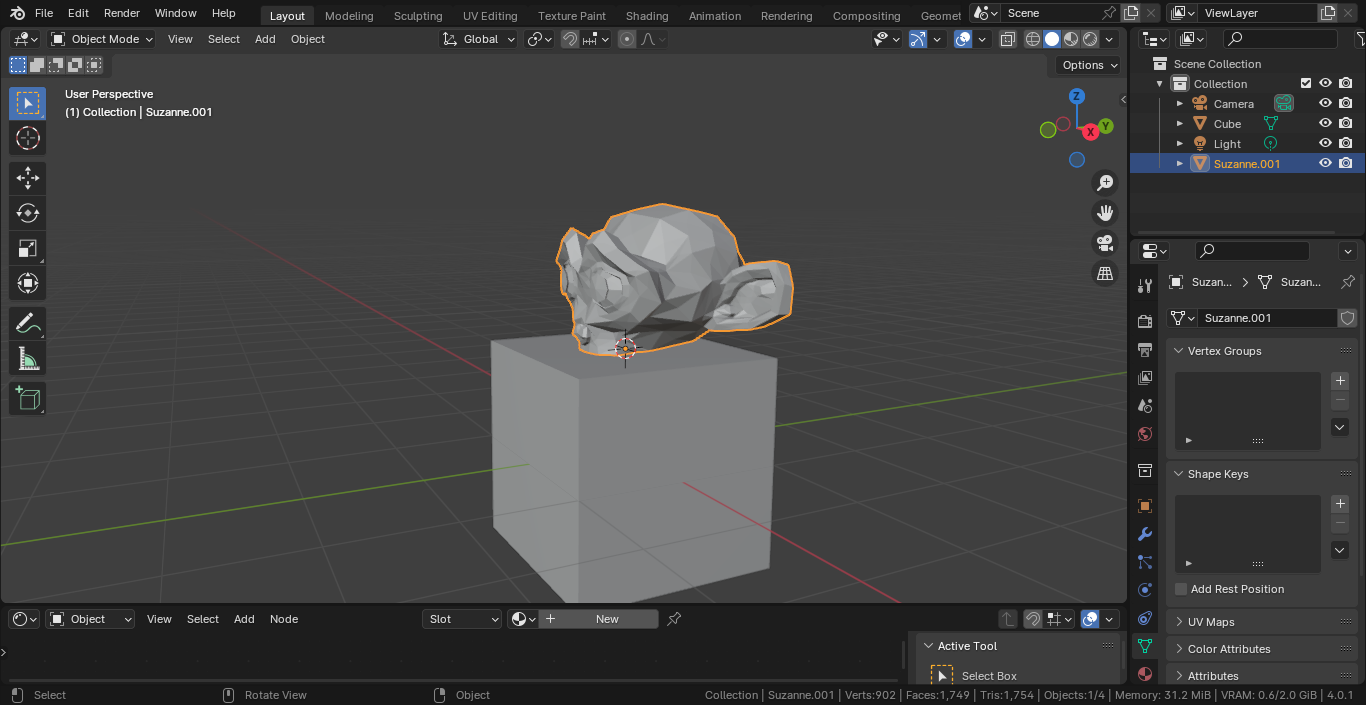The width and height of the screenshot is (1366, 705).
Task: Expand the UV Maps panel
Action: tap(1210, 622)
